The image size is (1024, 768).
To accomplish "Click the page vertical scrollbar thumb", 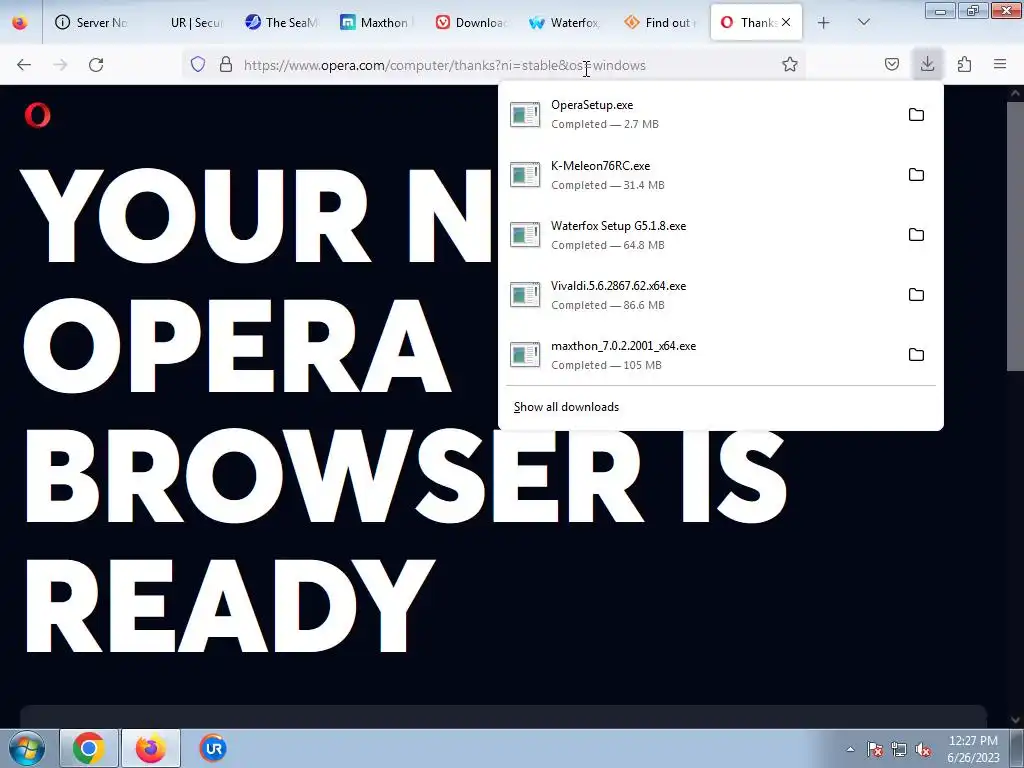I will tap(1015, 236).
